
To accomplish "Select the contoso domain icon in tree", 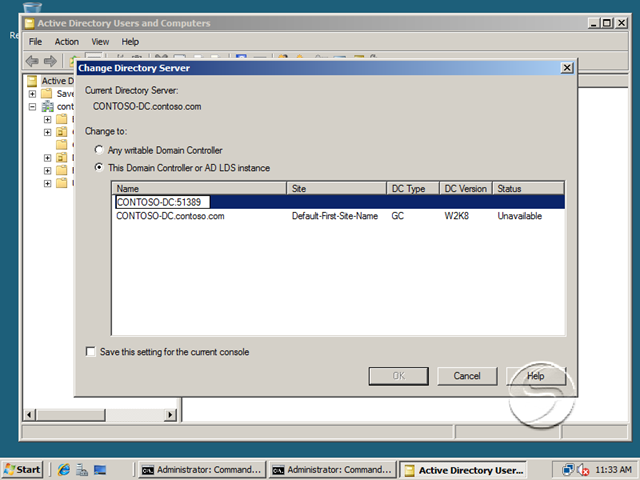I will 47,107.
